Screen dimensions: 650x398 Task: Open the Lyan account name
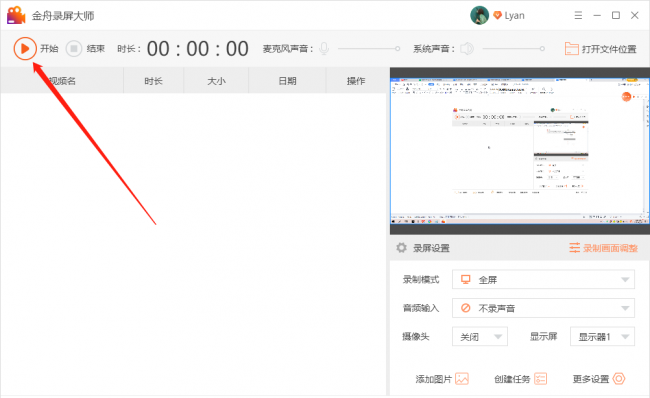point(514,16)
